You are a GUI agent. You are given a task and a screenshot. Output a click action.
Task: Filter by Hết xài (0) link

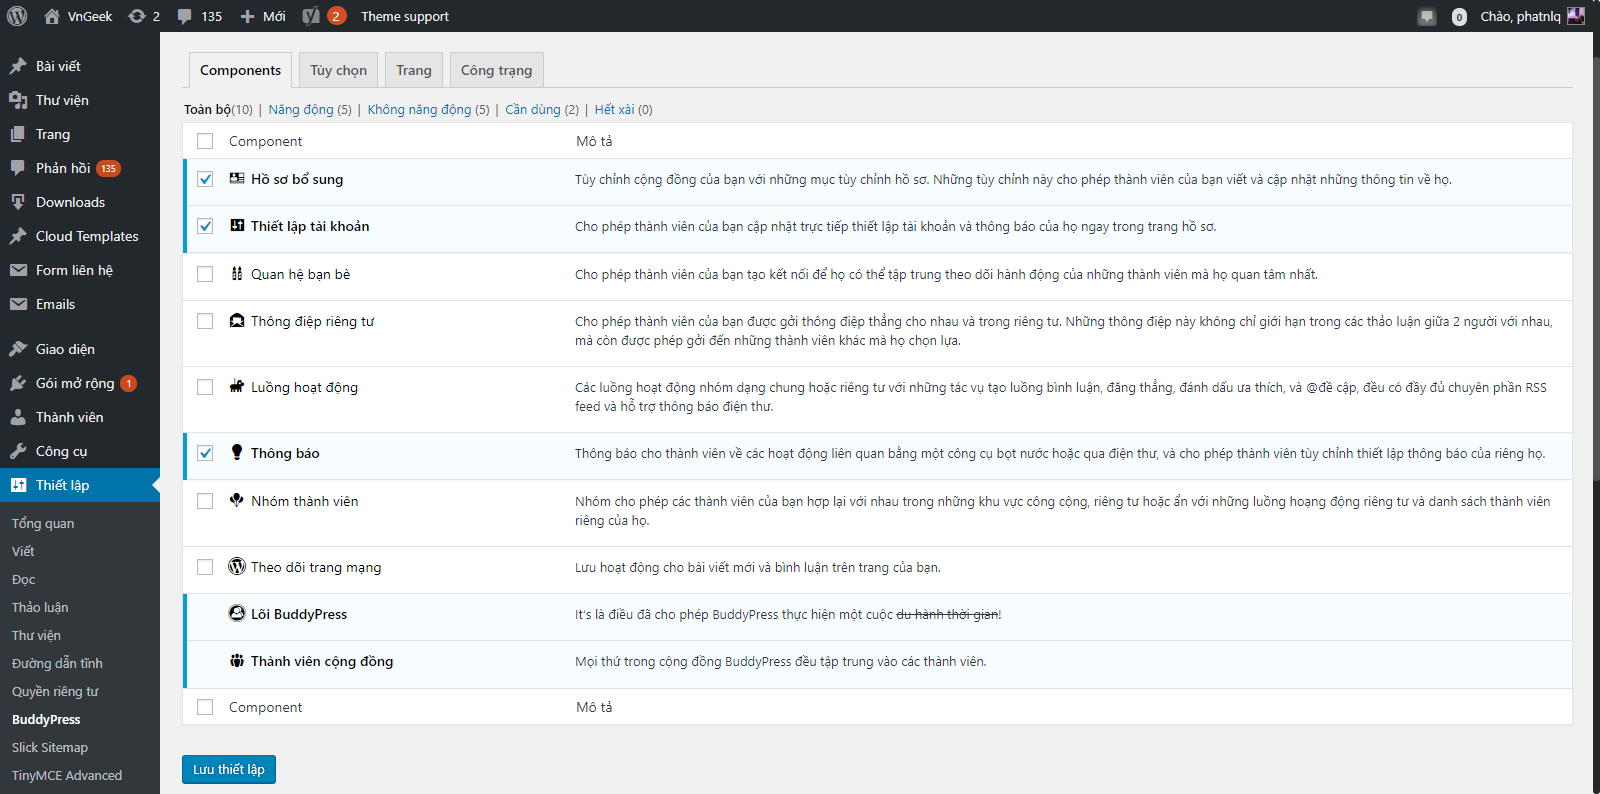pos(623,109)
